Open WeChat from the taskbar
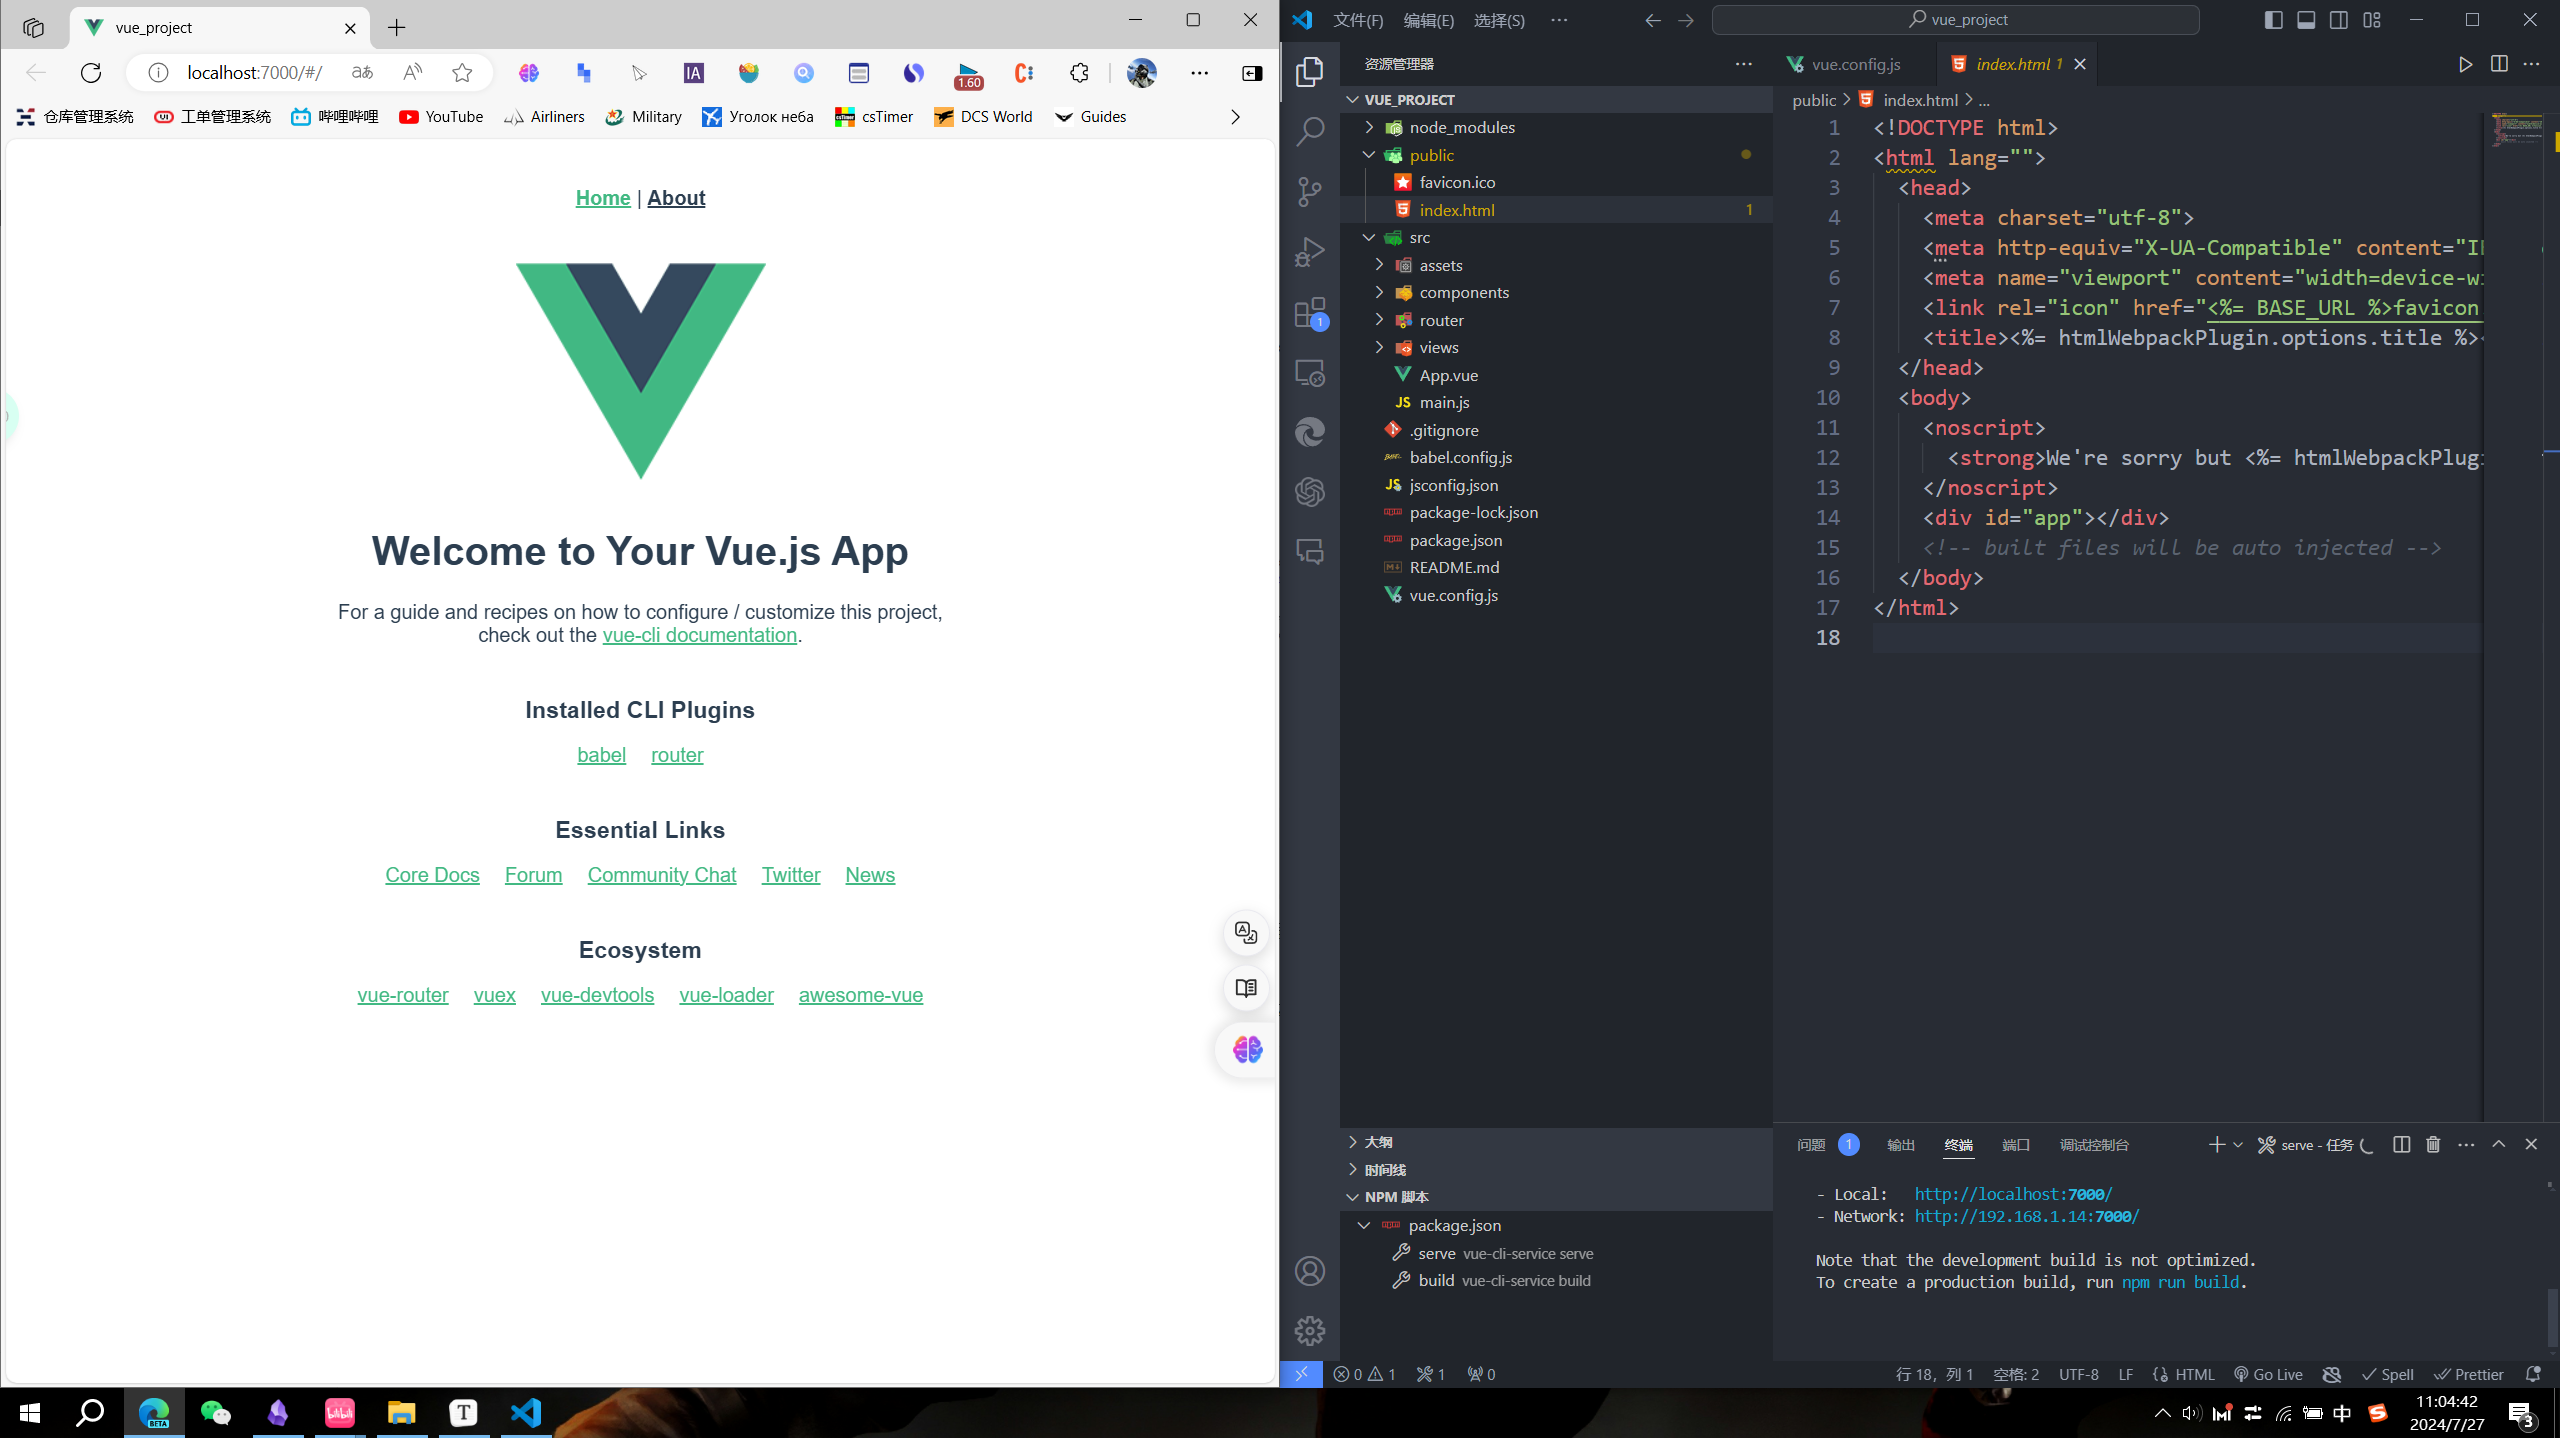 point(216,1413)
